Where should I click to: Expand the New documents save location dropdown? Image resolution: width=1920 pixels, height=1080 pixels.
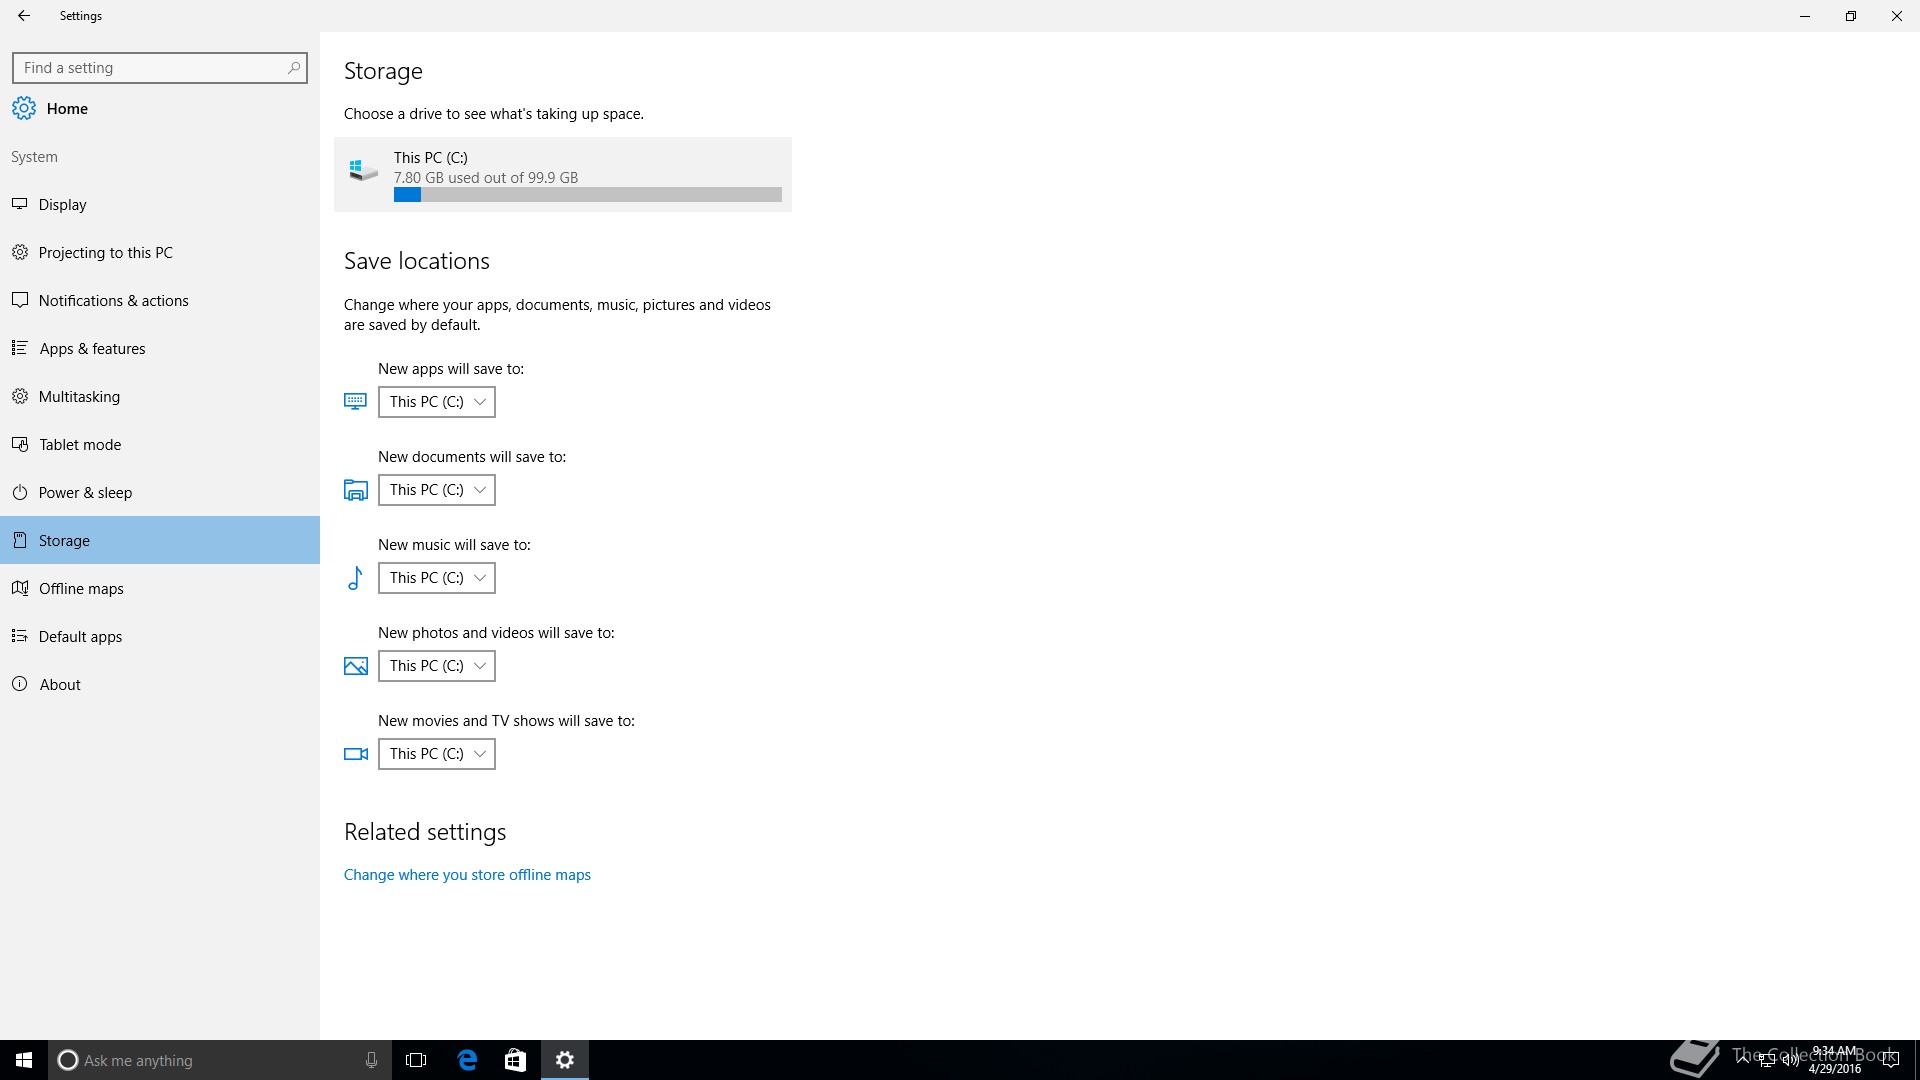(437, 490)
